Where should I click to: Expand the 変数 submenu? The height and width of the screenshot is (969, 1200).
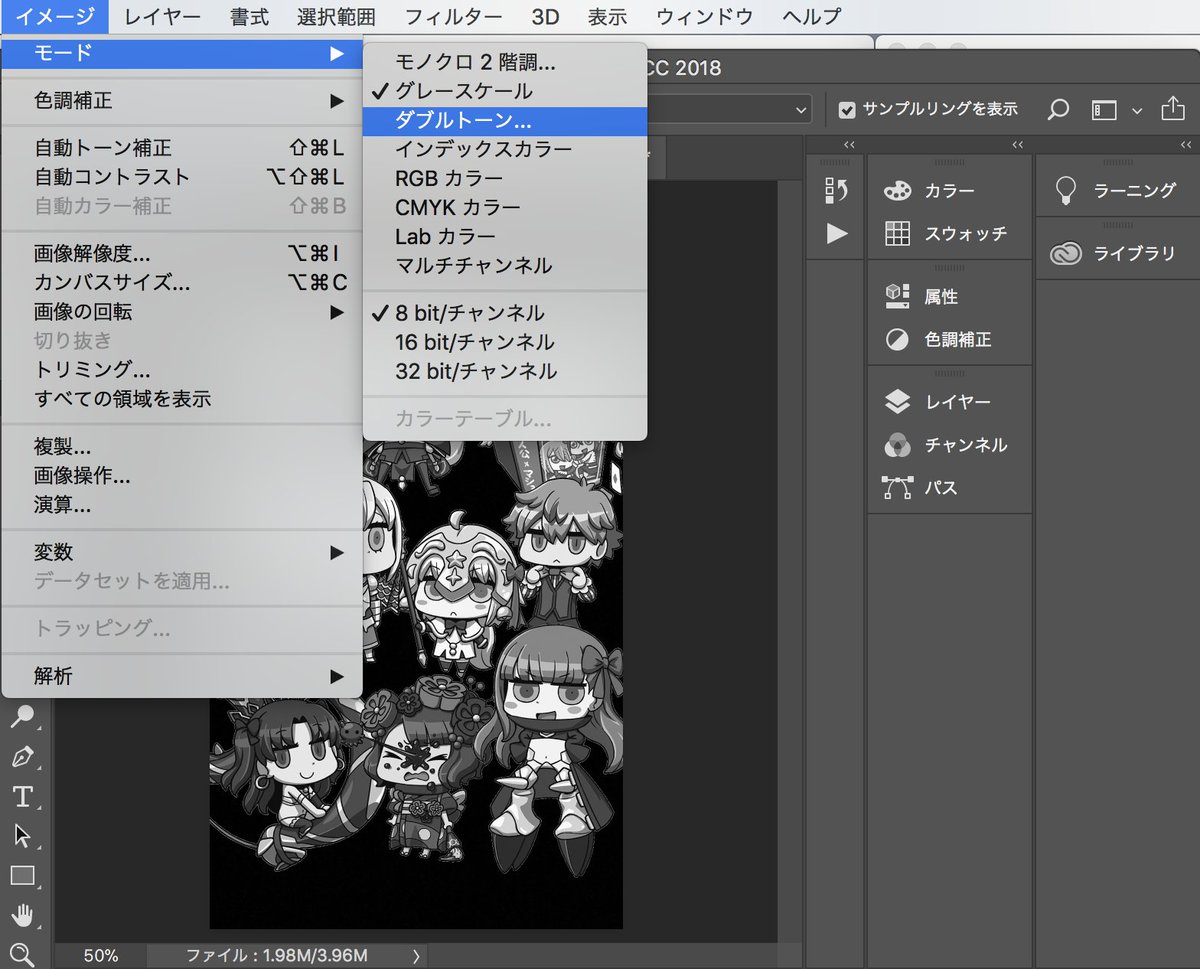pyautogui.click(x=182, y=552)
